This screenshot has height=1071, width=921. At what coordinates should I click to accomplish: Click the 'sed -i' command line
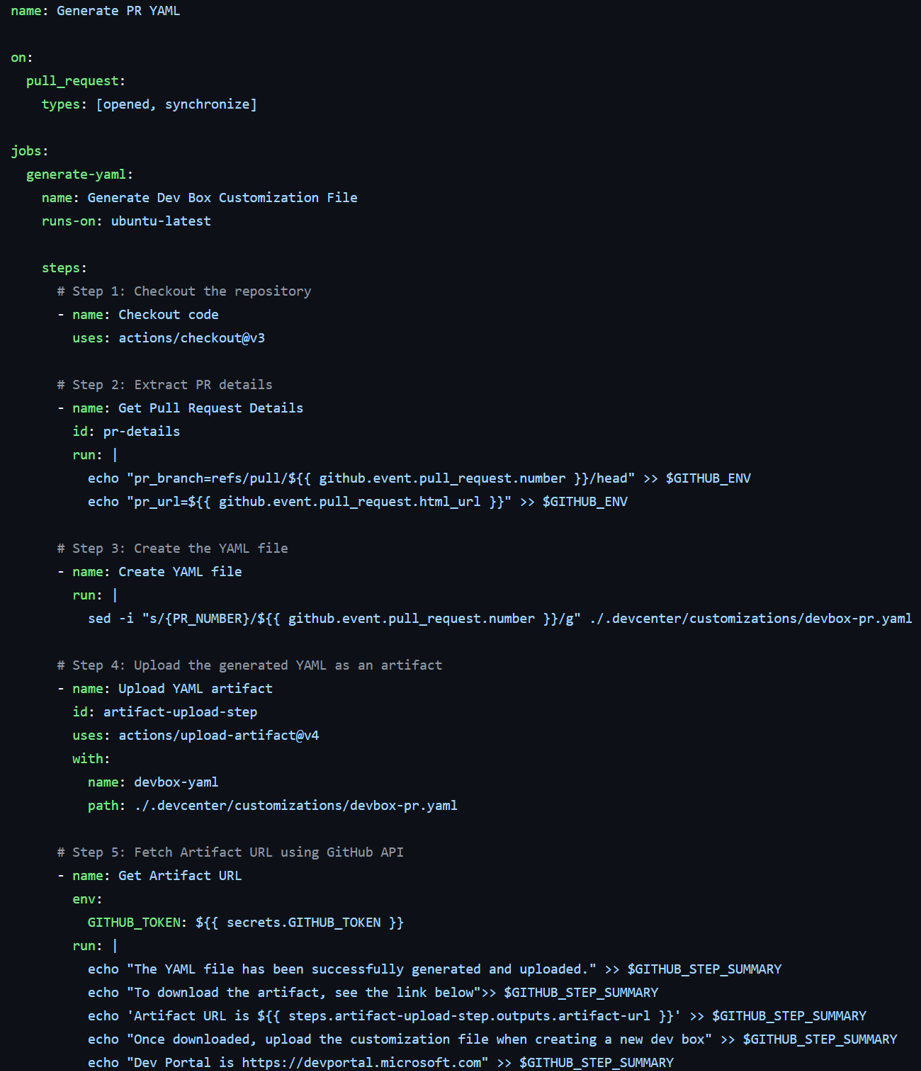pos(499,619)
